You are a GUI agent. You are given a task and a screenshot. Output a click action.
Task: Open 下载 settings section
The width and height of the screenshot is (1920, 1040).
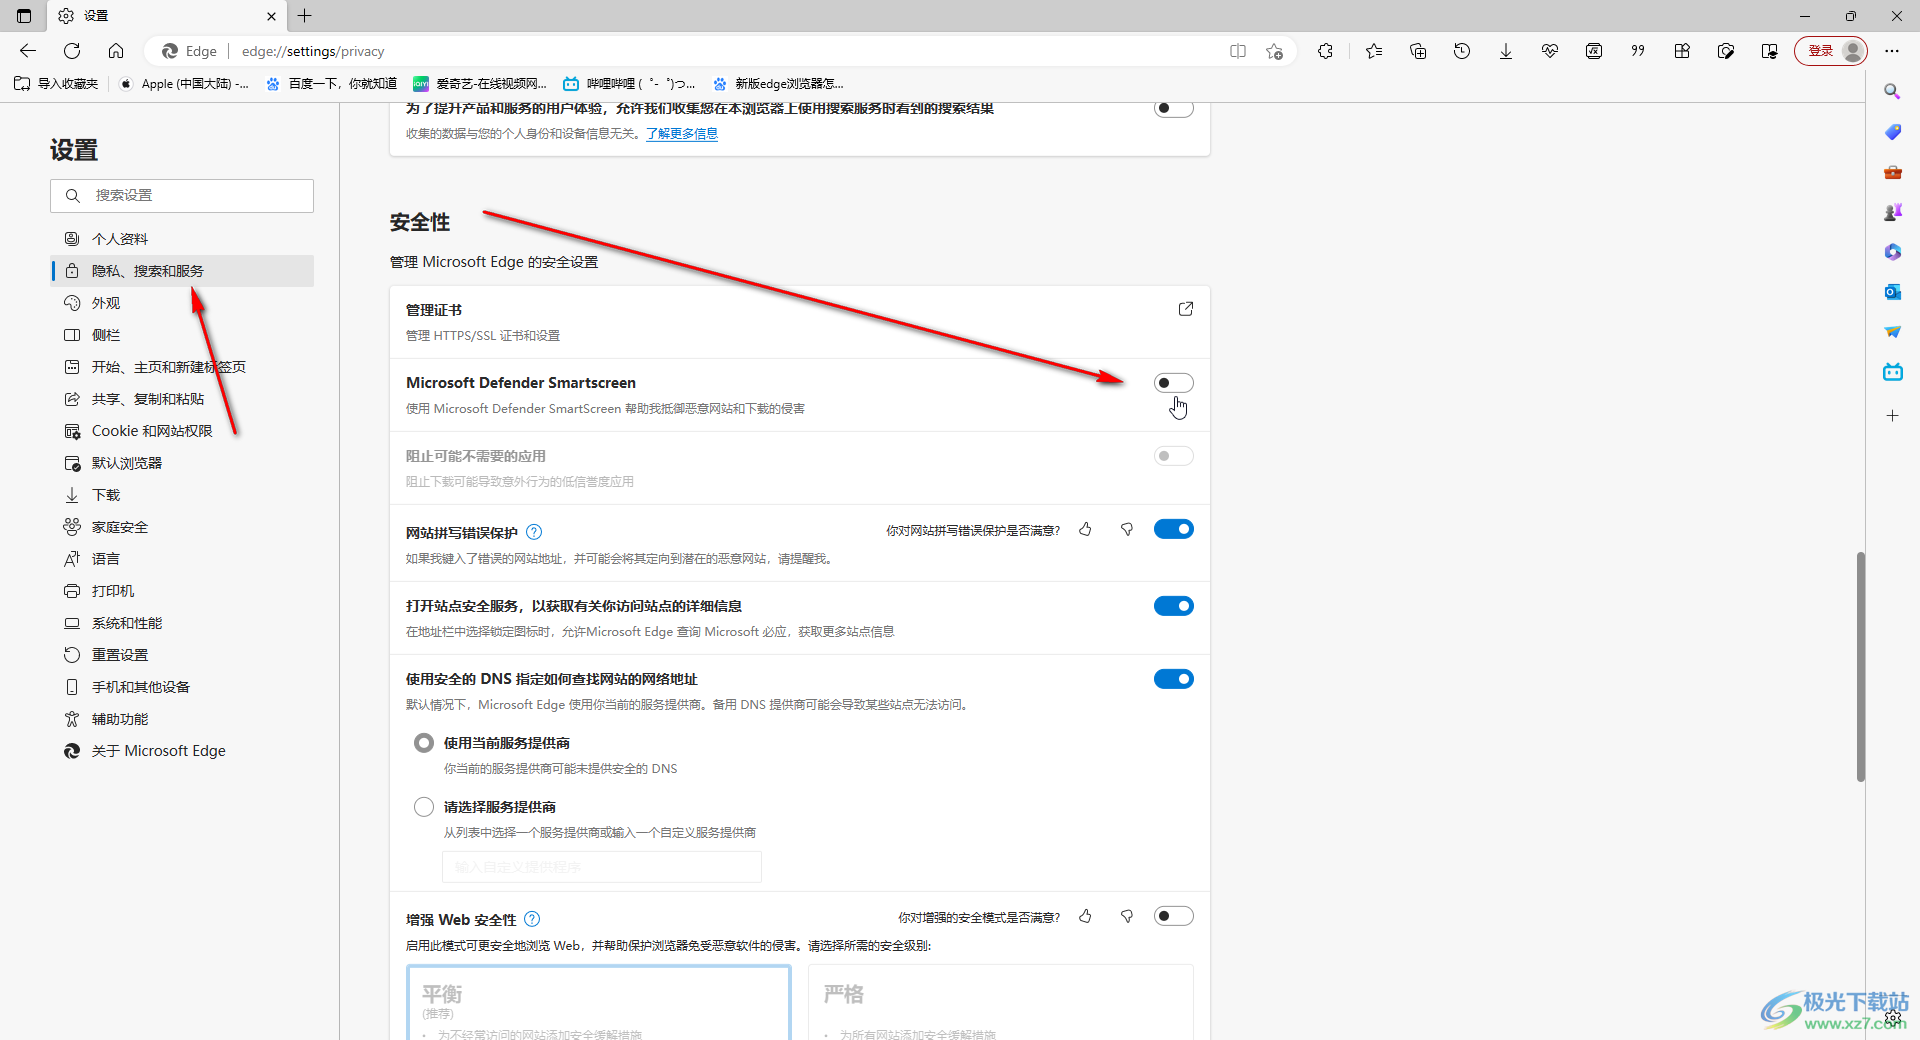click(182, 495)
